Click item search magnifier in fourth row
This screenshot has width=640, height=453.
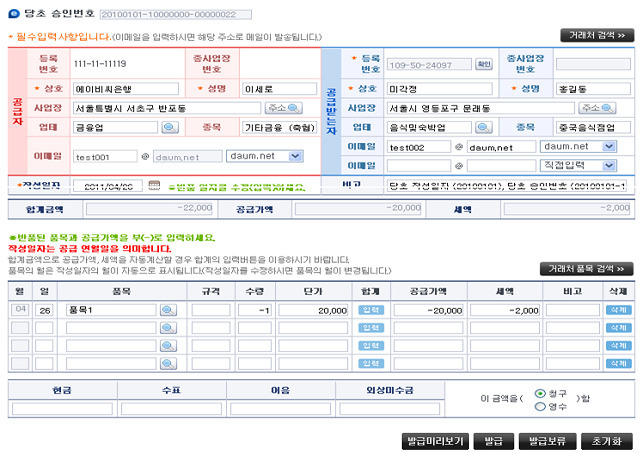(168, 363)
